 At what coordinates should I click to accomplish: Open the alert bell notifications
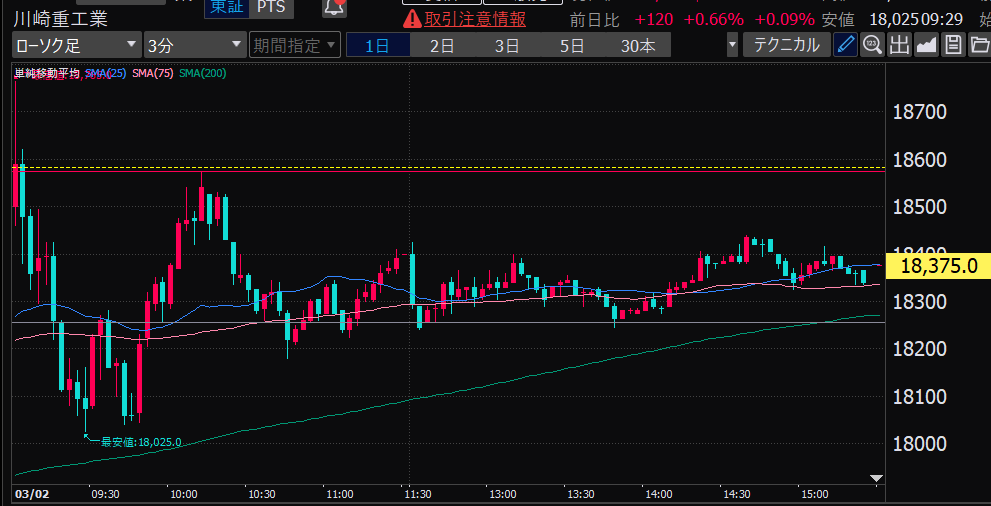(x=334, y=8)
